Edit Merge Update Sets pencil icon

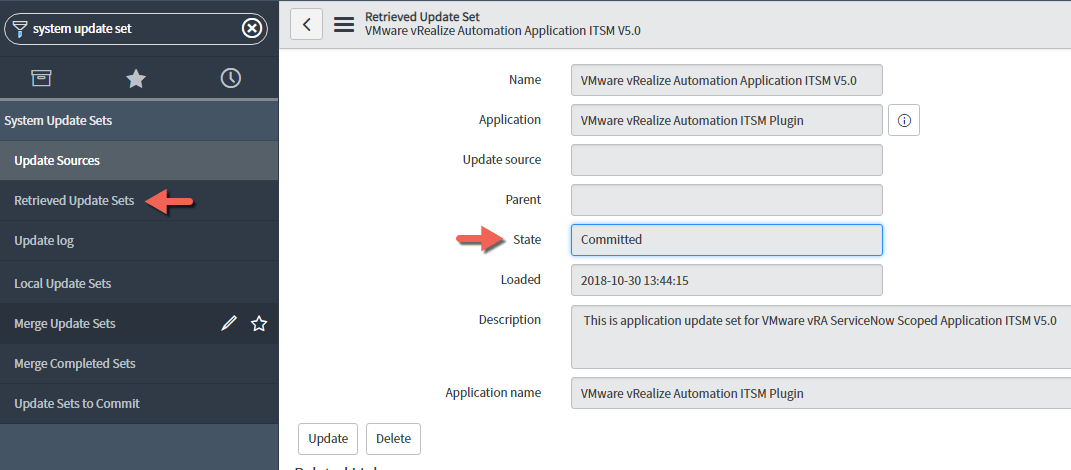(x=229, y=323)
